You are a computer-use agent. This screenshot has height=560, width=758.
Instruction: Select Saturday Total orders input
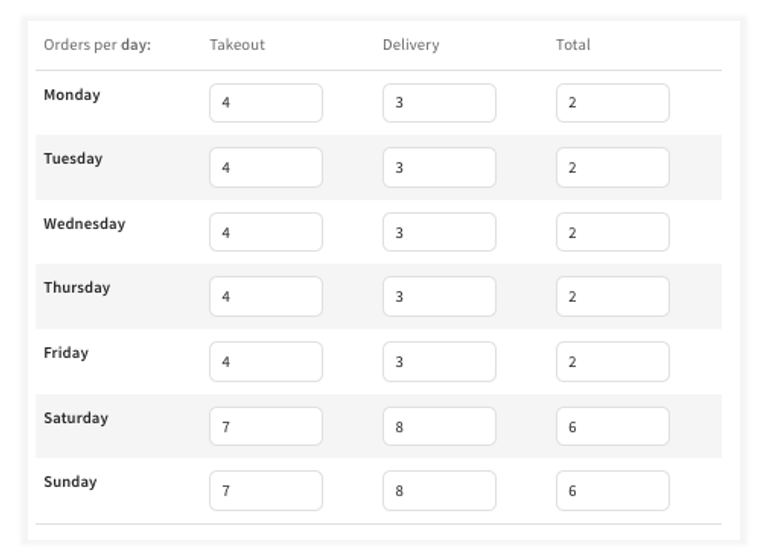point(612,426)
